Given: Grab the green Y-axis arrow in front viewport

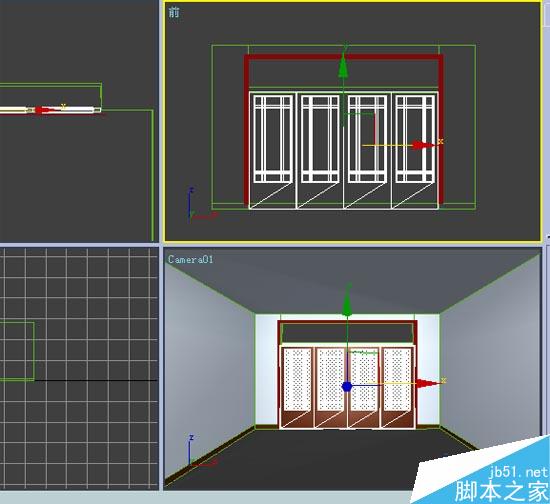Looking at the screenshot, I should coord(343,66).
